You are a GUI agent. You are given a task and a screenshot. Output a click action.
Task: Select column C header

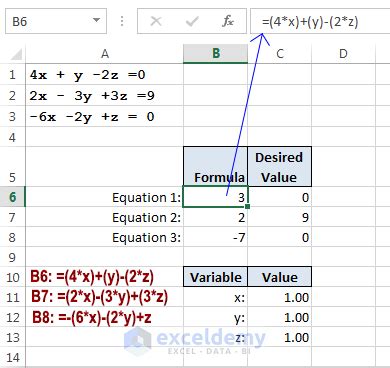(x=280, y=53)
